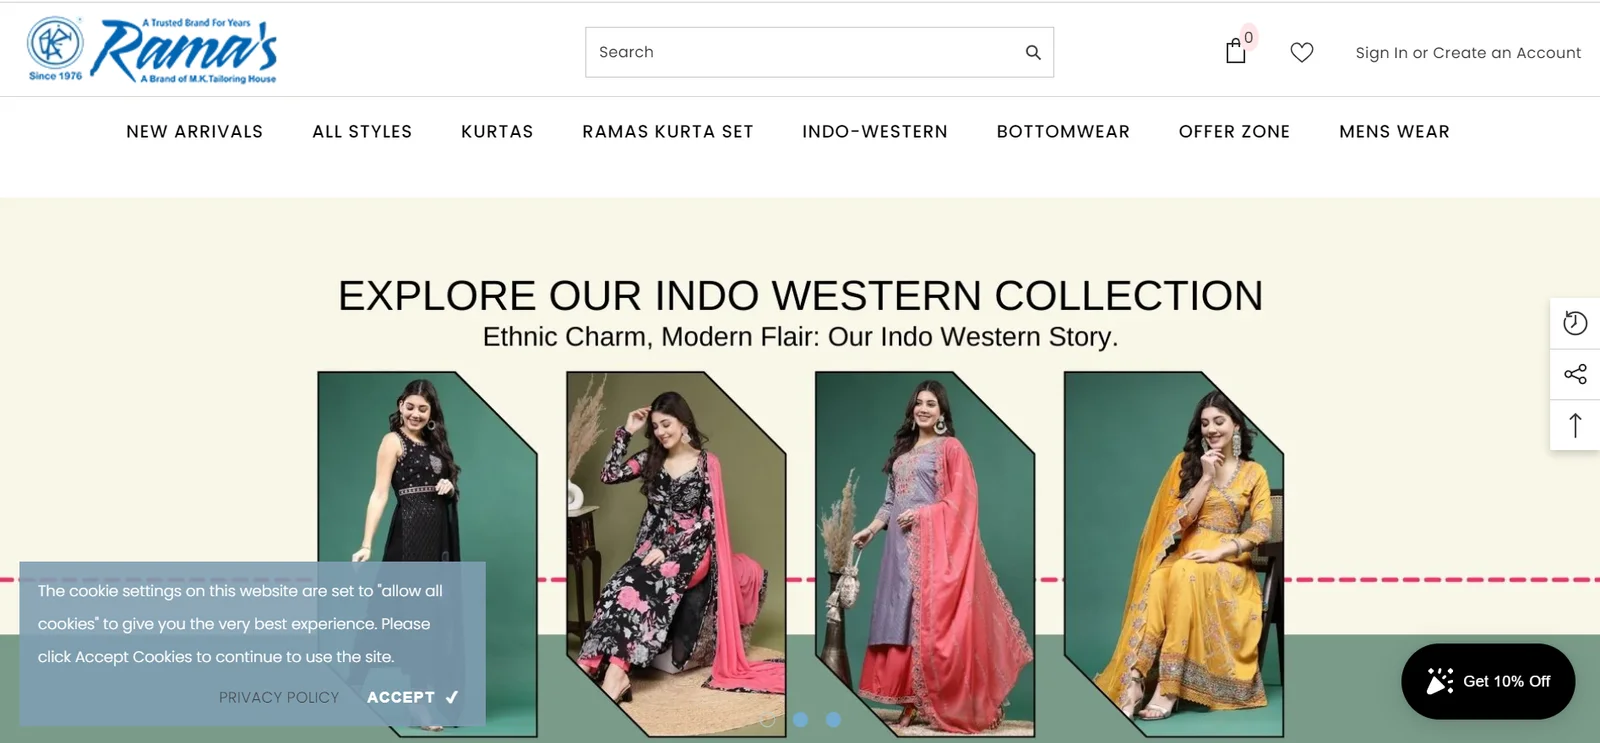
Task: Select the first carousel slide dot
Action: coord(768,719)
